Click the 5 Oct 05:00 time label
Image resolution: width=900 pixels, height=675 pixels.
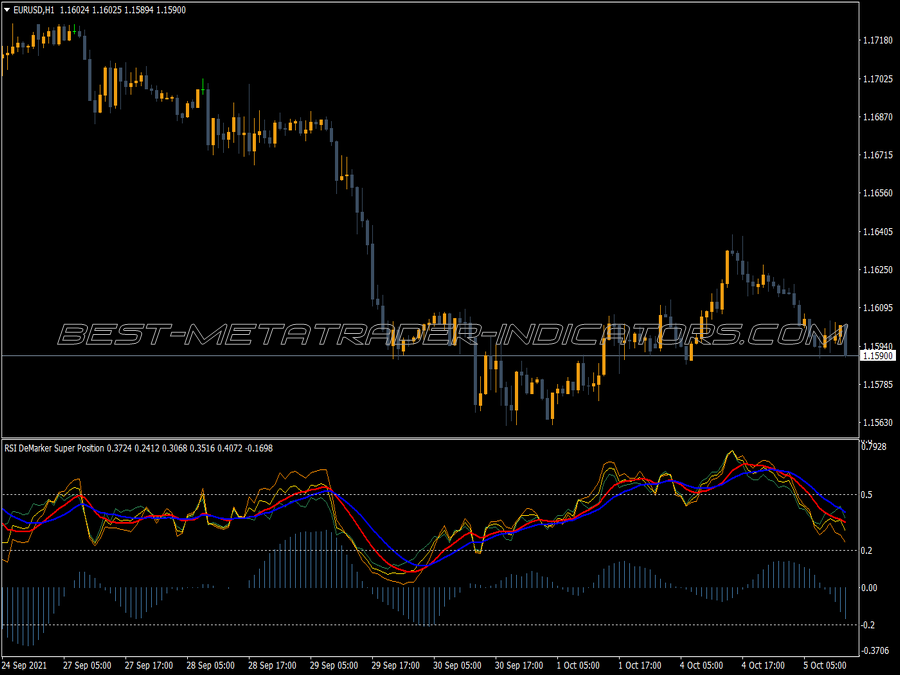click(825, 665)
